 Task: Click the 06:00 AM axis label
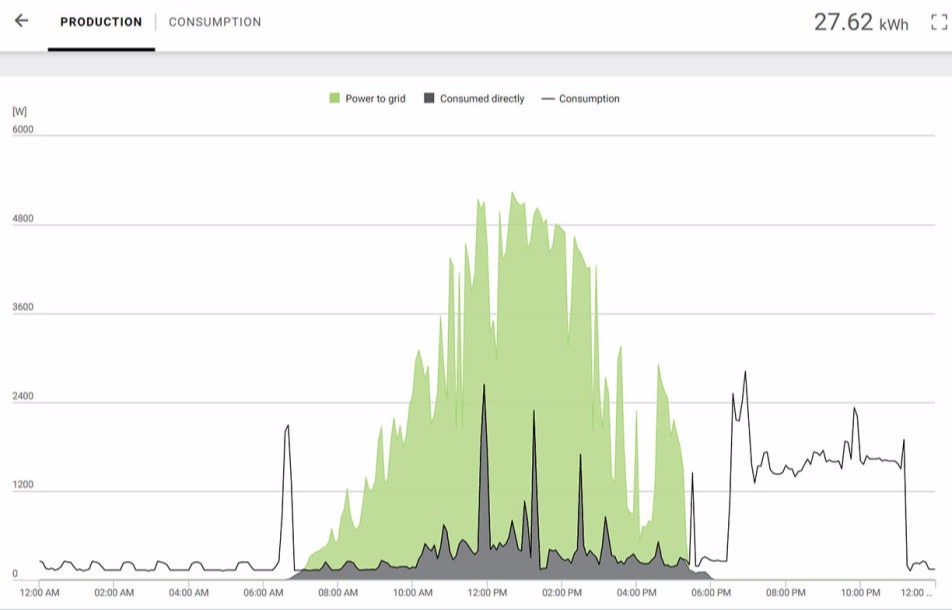pos(263,592)
